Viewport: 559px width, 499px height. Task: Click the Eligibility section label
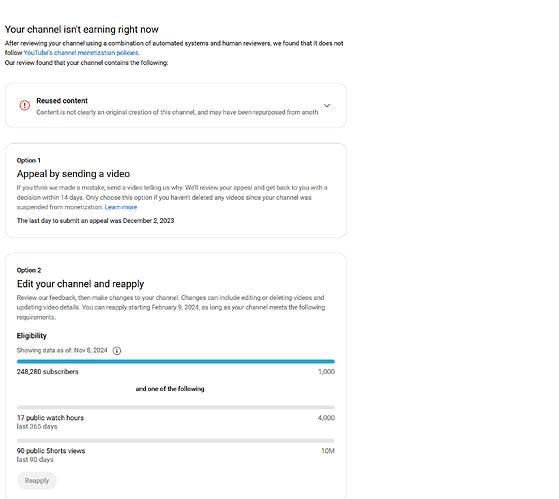[32, 336]
